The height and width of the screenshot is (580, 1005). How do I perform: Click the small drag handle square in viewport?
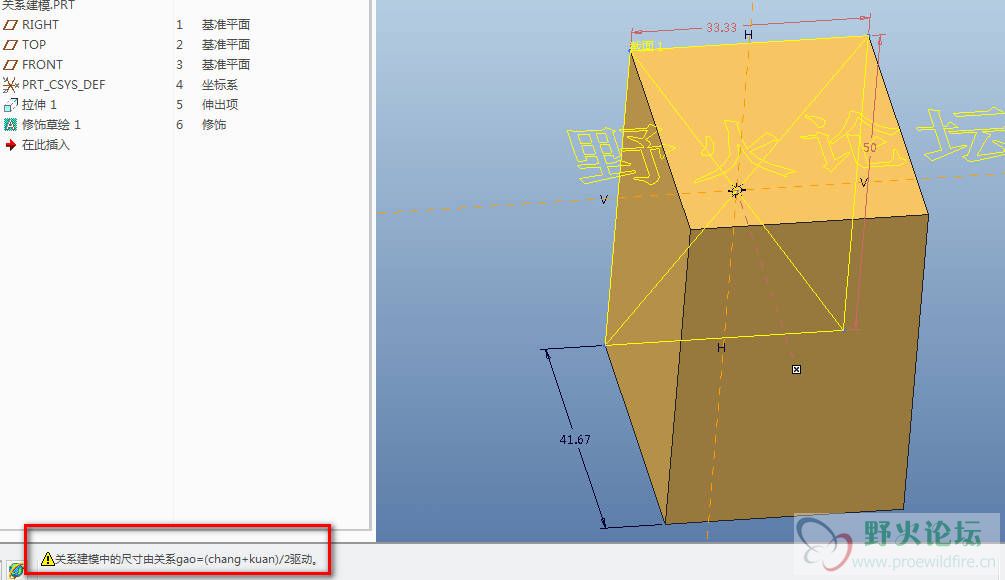click(x=796, y=369)
